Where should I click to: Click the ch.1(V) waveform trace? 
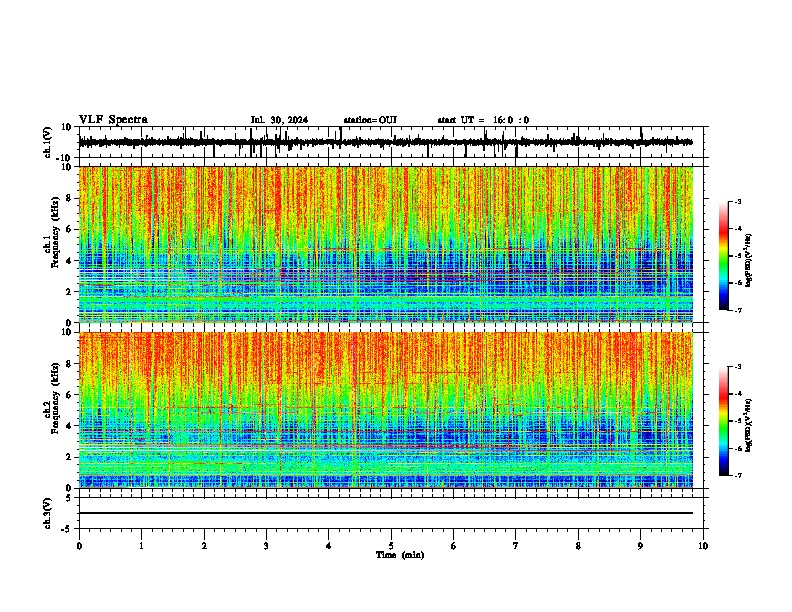click(386, 142)
